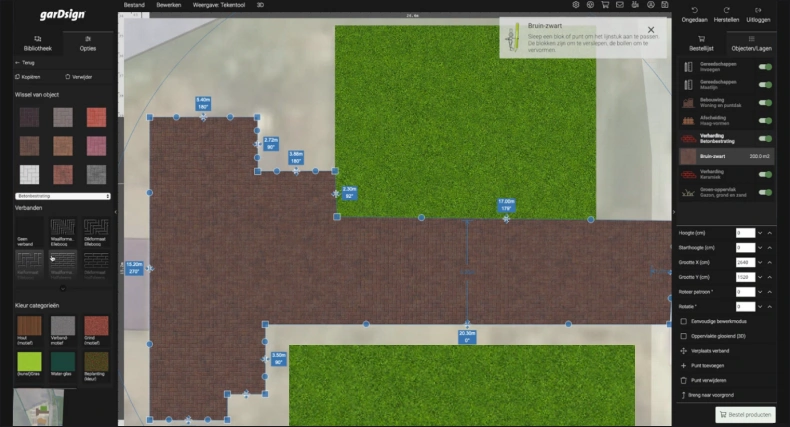Toggle Gereedschappen Maatlijn layer visibility

(765, 85)
